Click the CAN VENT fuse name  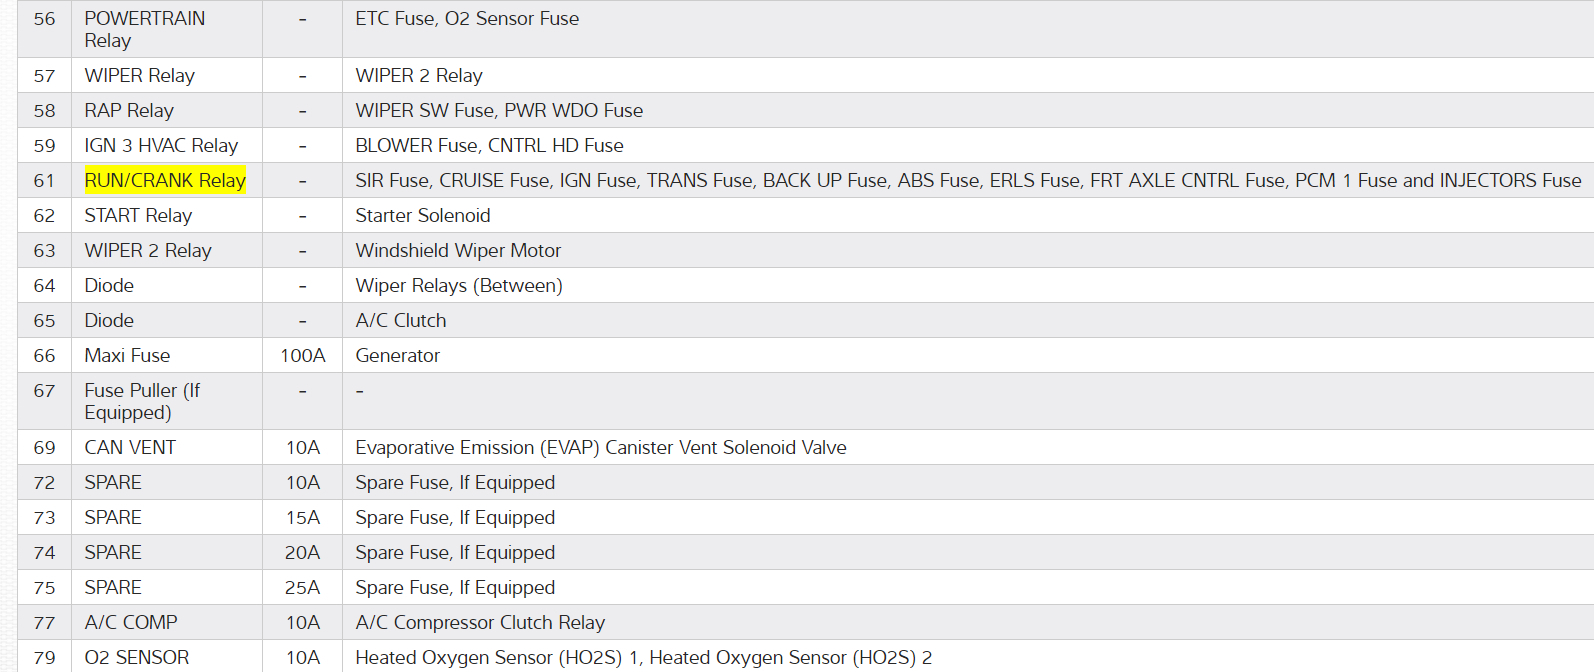(x=130, y=448)
